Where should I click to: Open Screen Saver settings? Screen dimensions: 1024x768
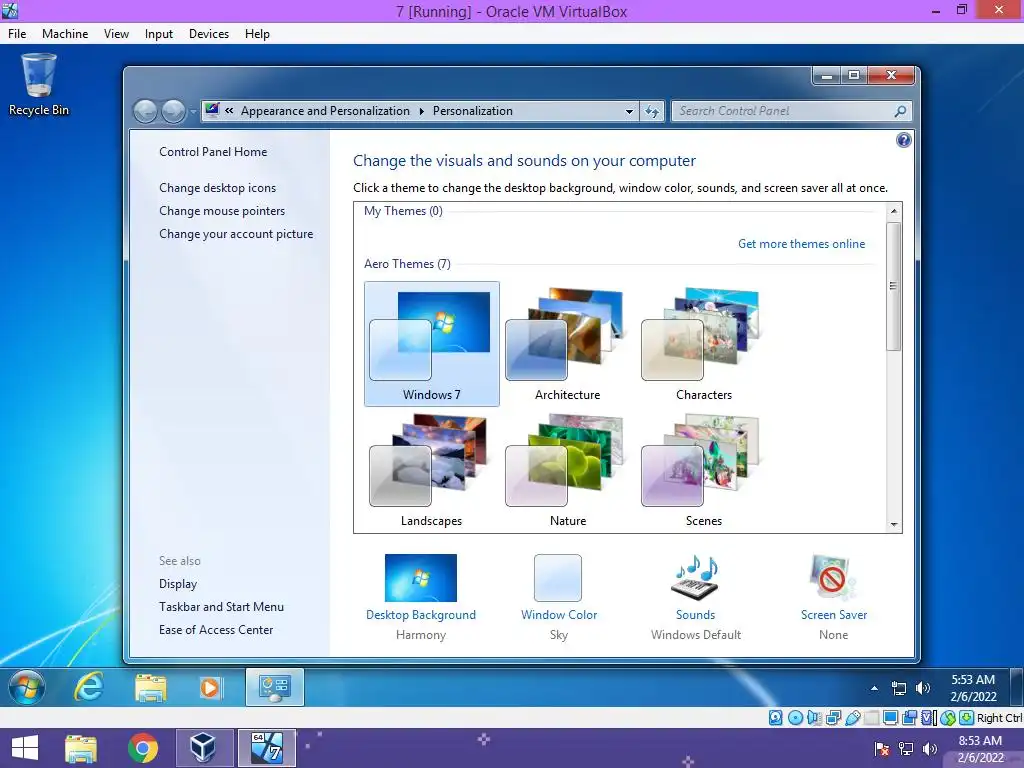click(834, 597)
